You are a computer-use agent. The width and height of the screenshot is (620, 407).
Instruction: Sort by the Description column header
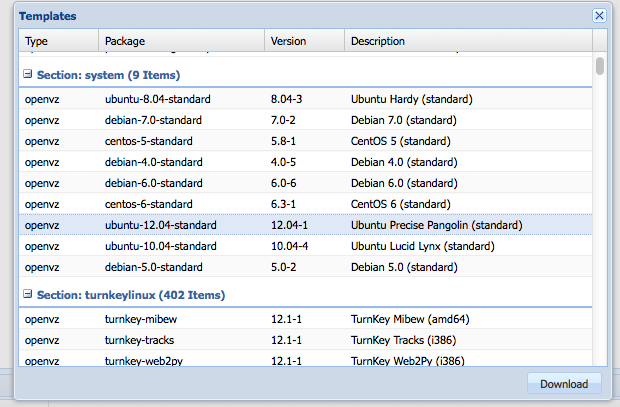click(469, 41)
